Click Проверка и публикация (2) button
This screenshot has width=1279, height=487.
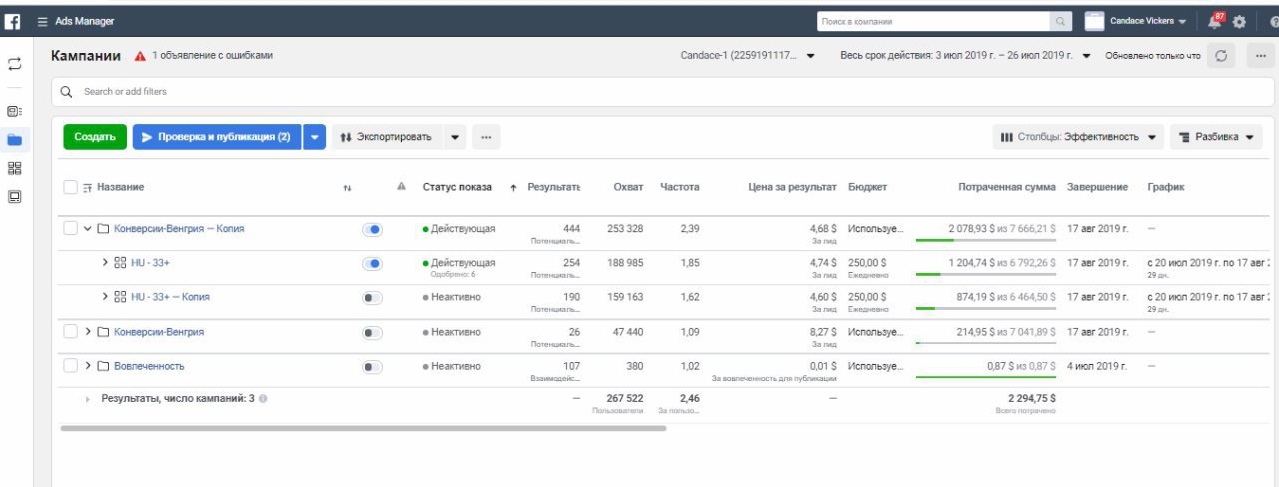click(217, 137)
